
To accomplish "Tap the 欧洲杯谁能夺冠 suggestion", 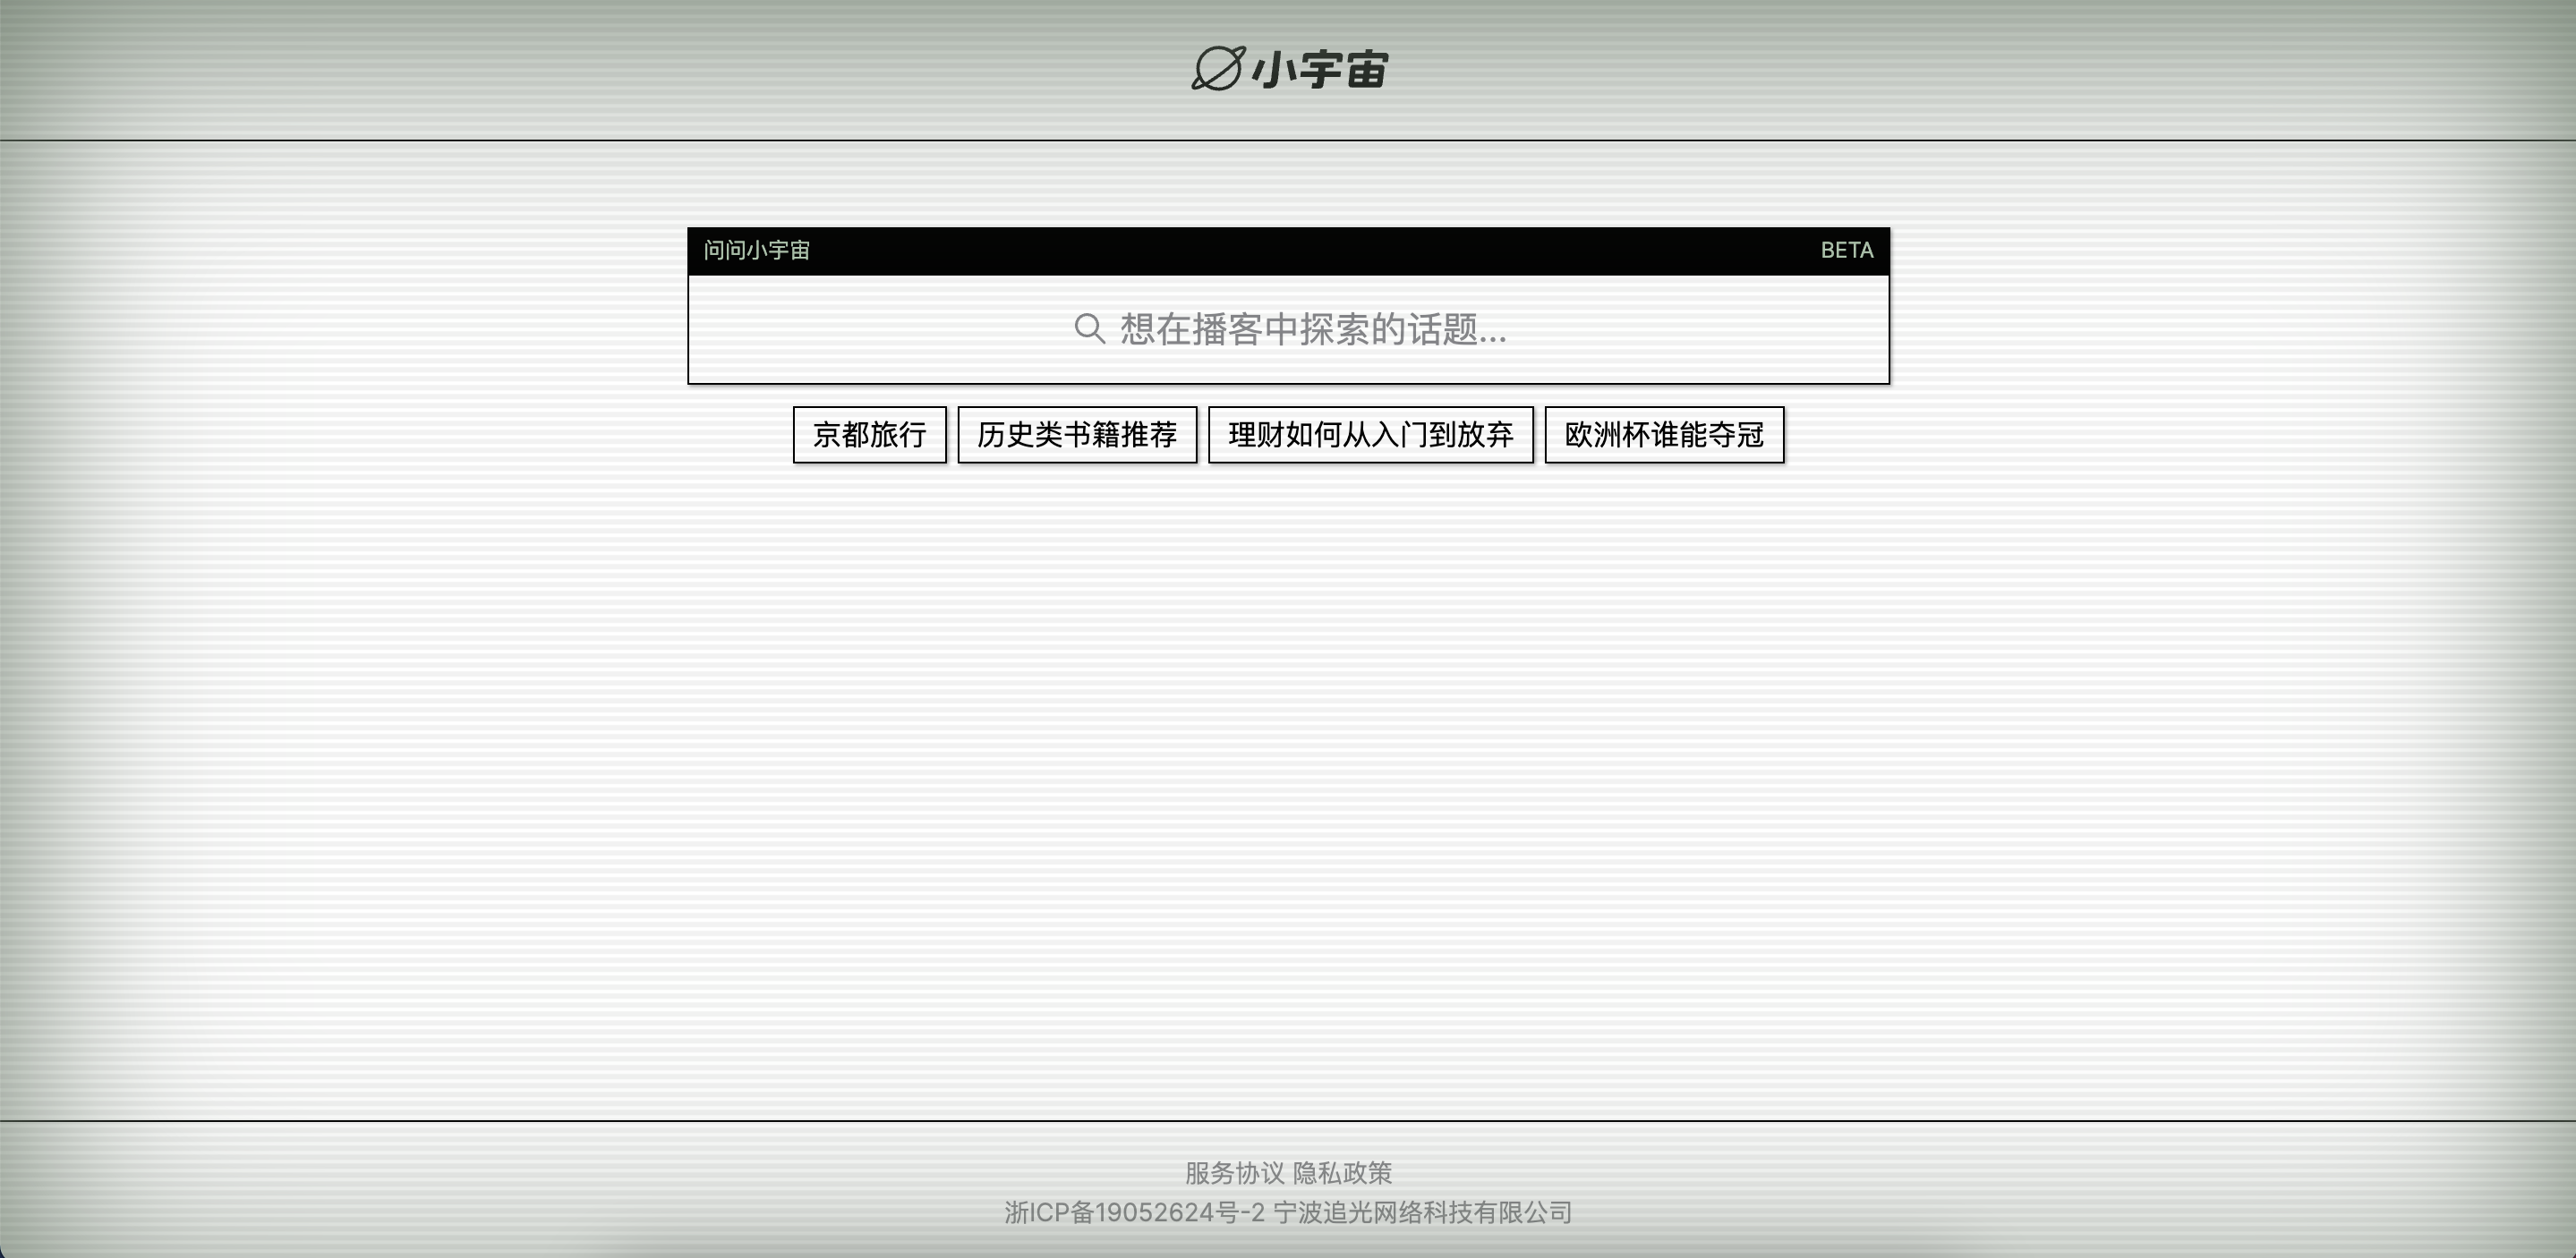I will pos(1664,435).
